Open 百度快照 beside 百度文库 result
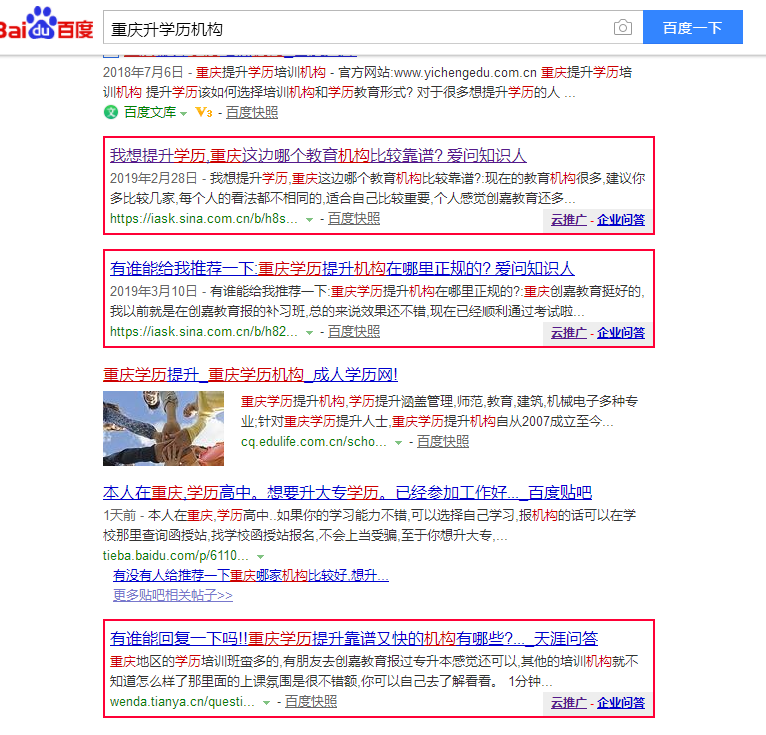Image resolution: width=766 pixels, height=735 pixels. (252, 112)
